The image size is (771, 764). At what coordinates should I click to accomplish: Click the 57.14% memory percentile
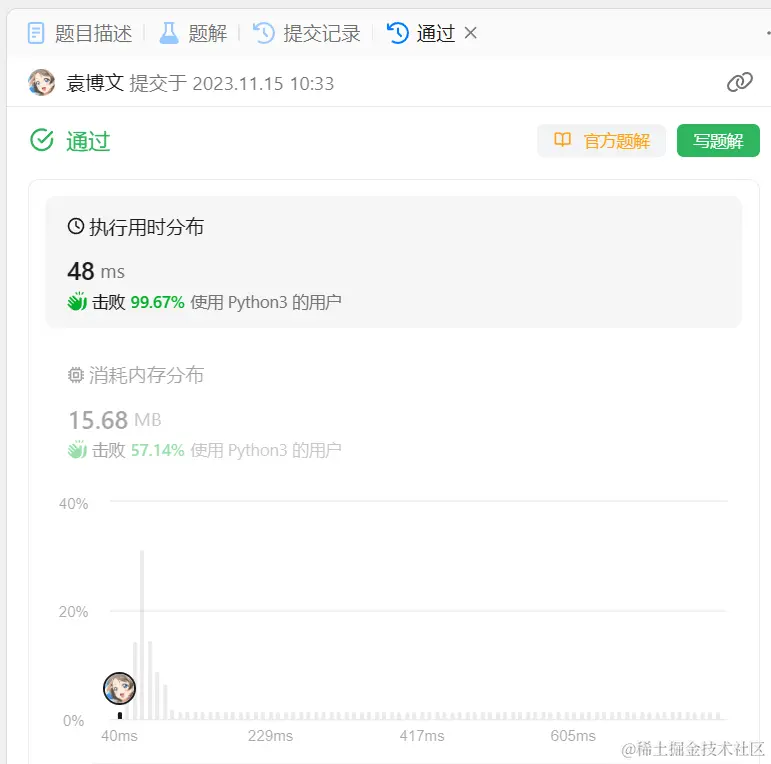point(157,450)
